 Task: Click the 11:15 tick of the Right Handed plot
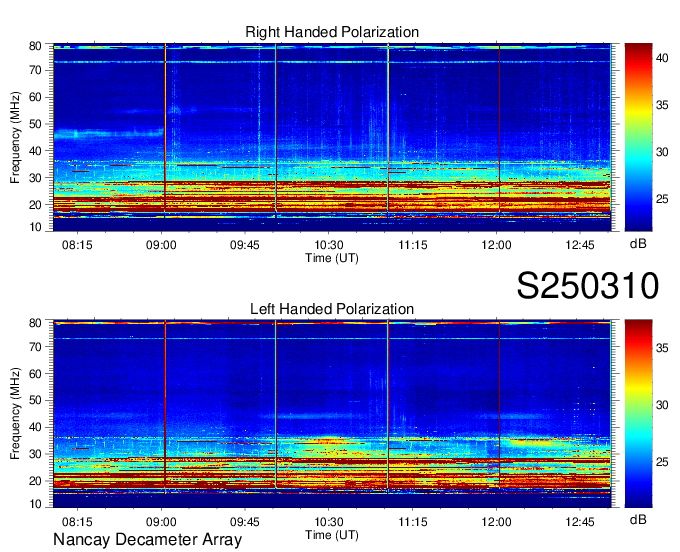413,245
